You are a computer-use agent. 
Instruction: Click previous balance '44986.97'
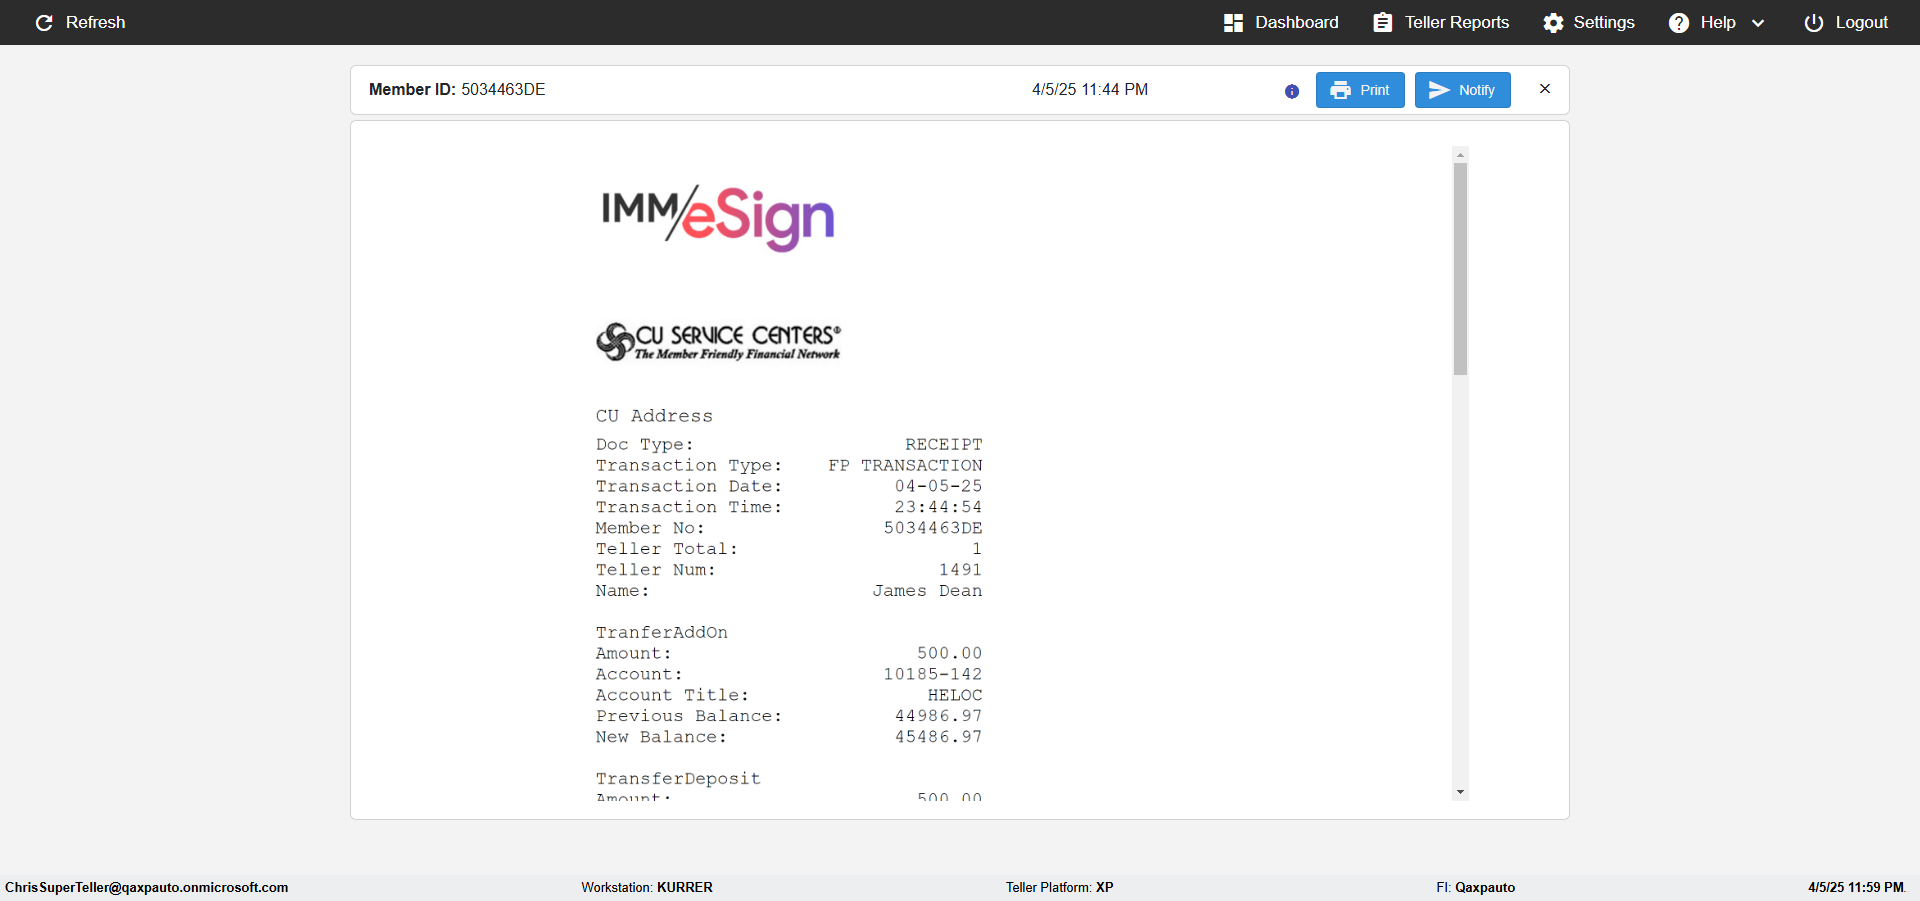click(938, 716)
